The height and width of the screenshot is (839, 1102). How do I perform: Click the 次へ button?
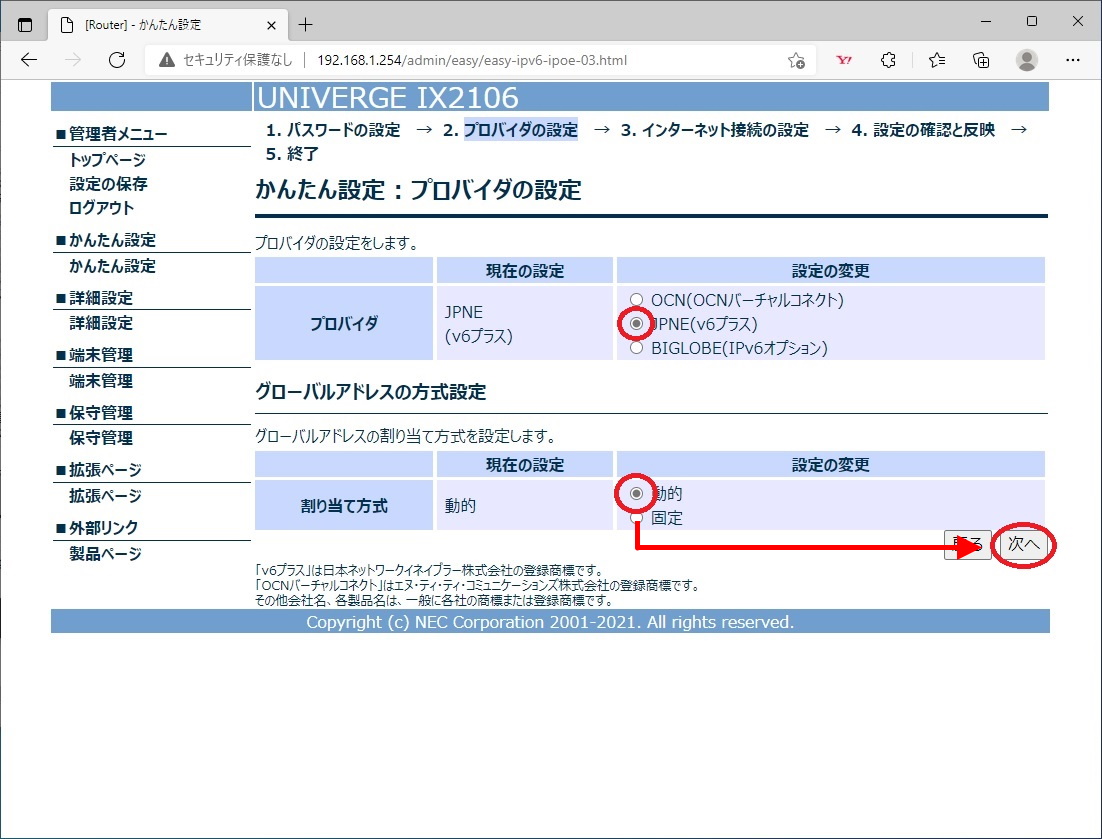[x=1023, y=545]
